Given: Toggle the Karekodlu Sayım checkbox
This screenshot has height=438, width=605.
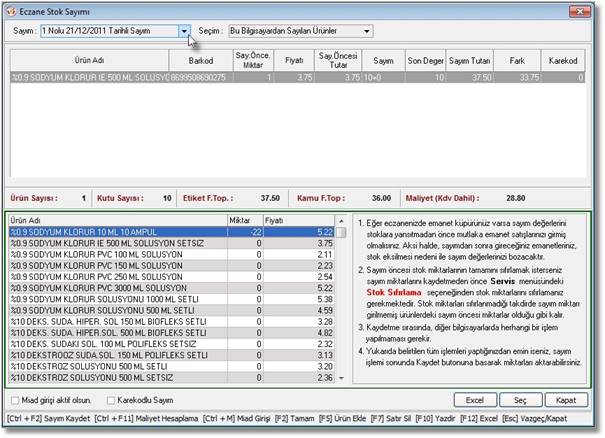Looking at the screenshot, I should click(x=110, y=399).
